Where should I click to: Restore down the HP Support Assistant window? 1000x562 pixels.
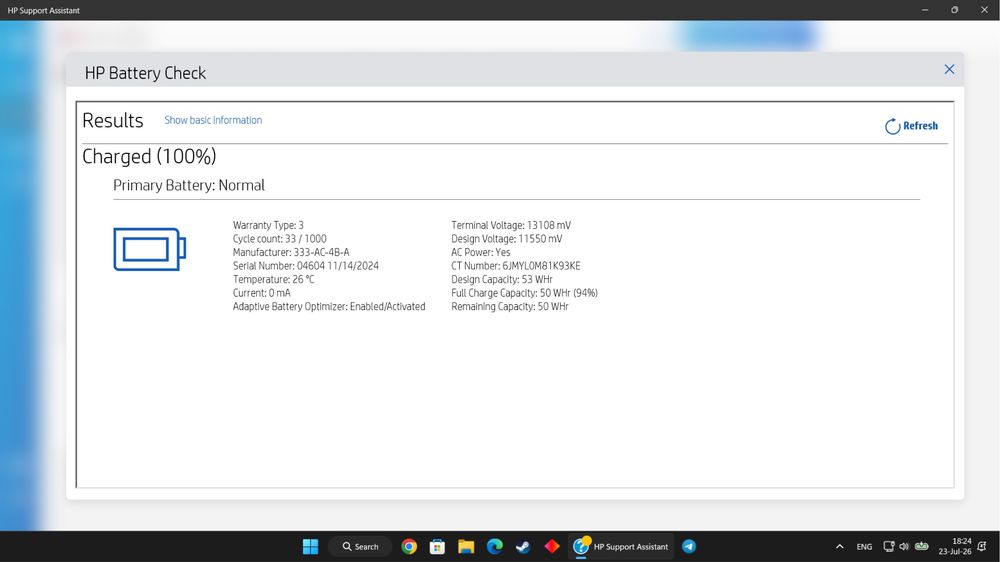(x=955, y=10)
